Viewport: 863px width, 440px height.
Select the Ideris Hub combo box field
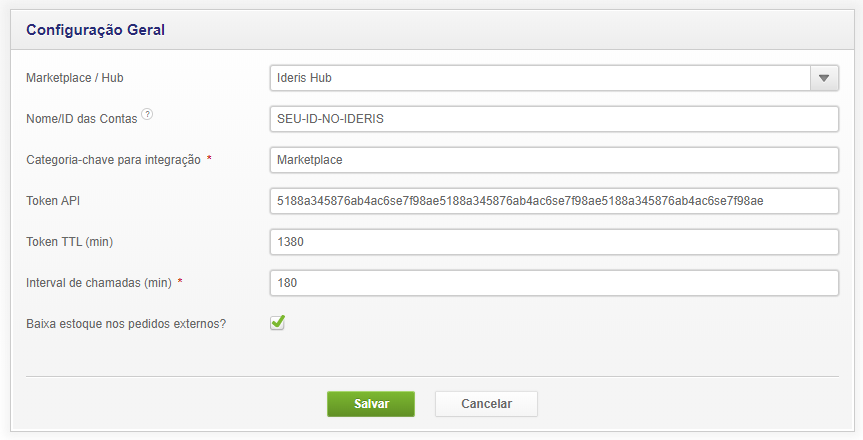click(540, 78)
